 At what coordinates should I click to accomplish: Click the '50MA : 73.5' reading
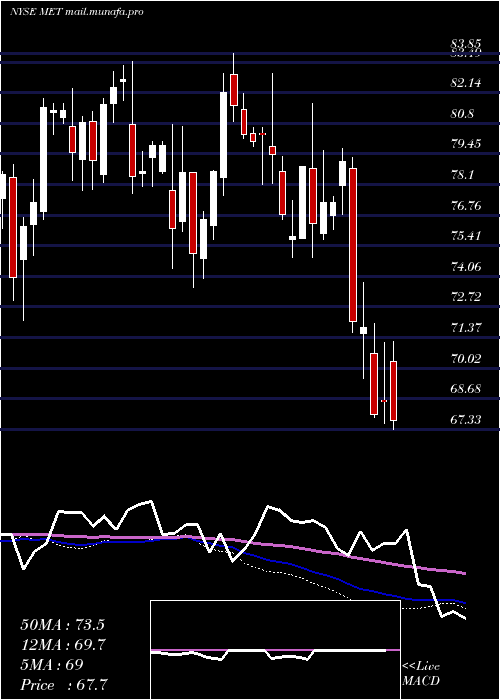pos(62,625)
